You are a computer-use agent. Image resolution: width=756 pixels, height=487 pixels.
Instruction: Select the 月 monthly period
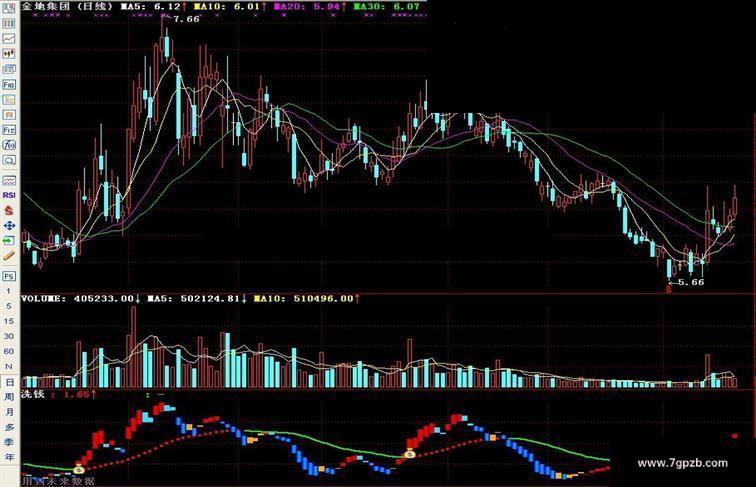(9, 412)
